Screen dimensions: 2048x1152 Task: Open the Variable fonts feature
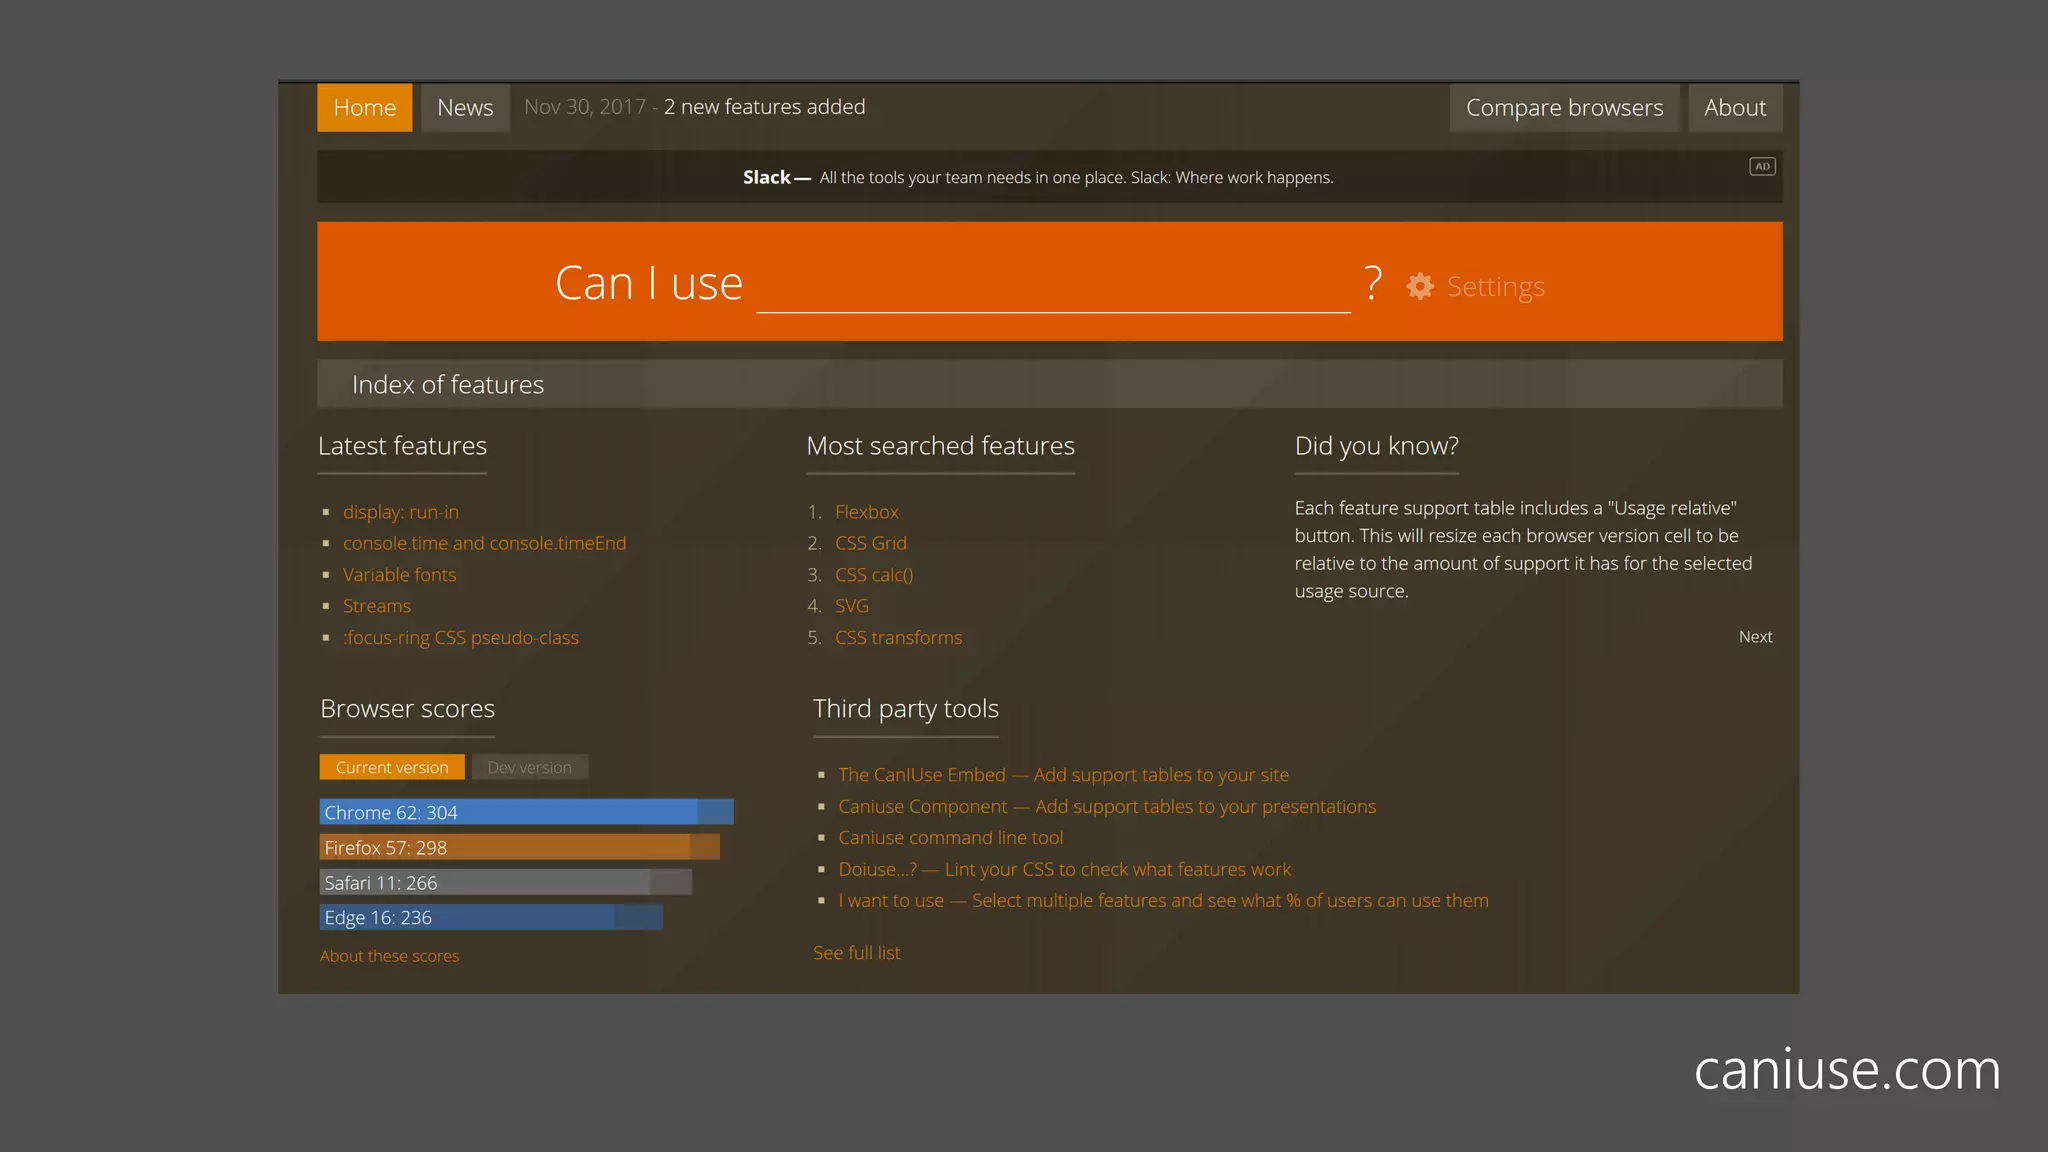[399, 575]
